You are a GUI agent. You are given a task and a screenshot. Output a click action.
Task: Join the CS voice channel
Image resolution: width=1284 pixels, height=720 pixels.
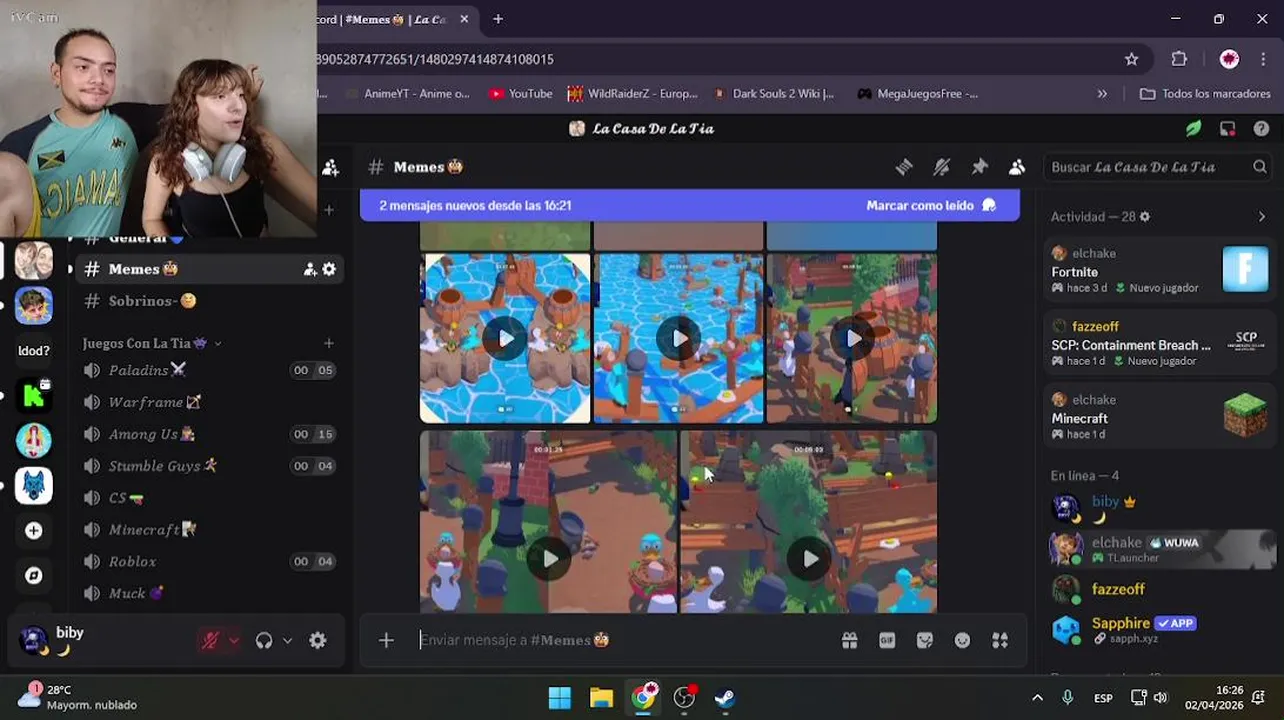208,498
